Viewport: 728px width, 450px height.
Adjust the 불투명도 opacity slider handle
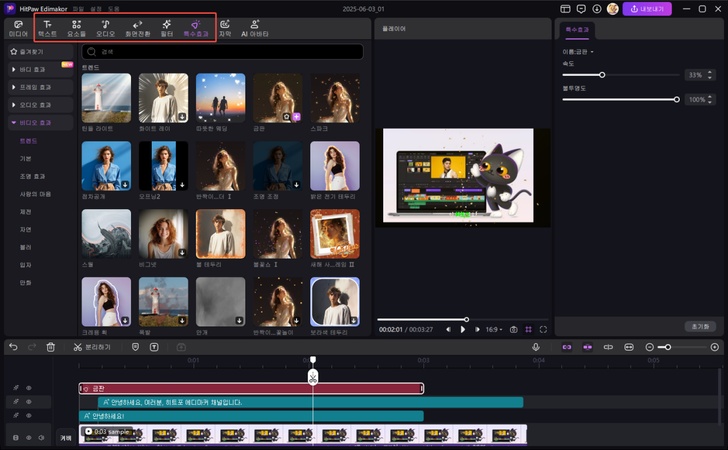676,99
